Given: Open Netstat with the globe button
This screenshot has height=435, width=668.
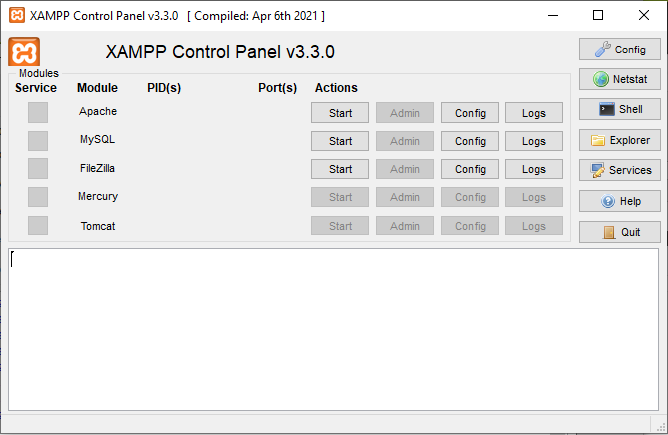Looking at the screenshot, I should [x=619, y=79].
